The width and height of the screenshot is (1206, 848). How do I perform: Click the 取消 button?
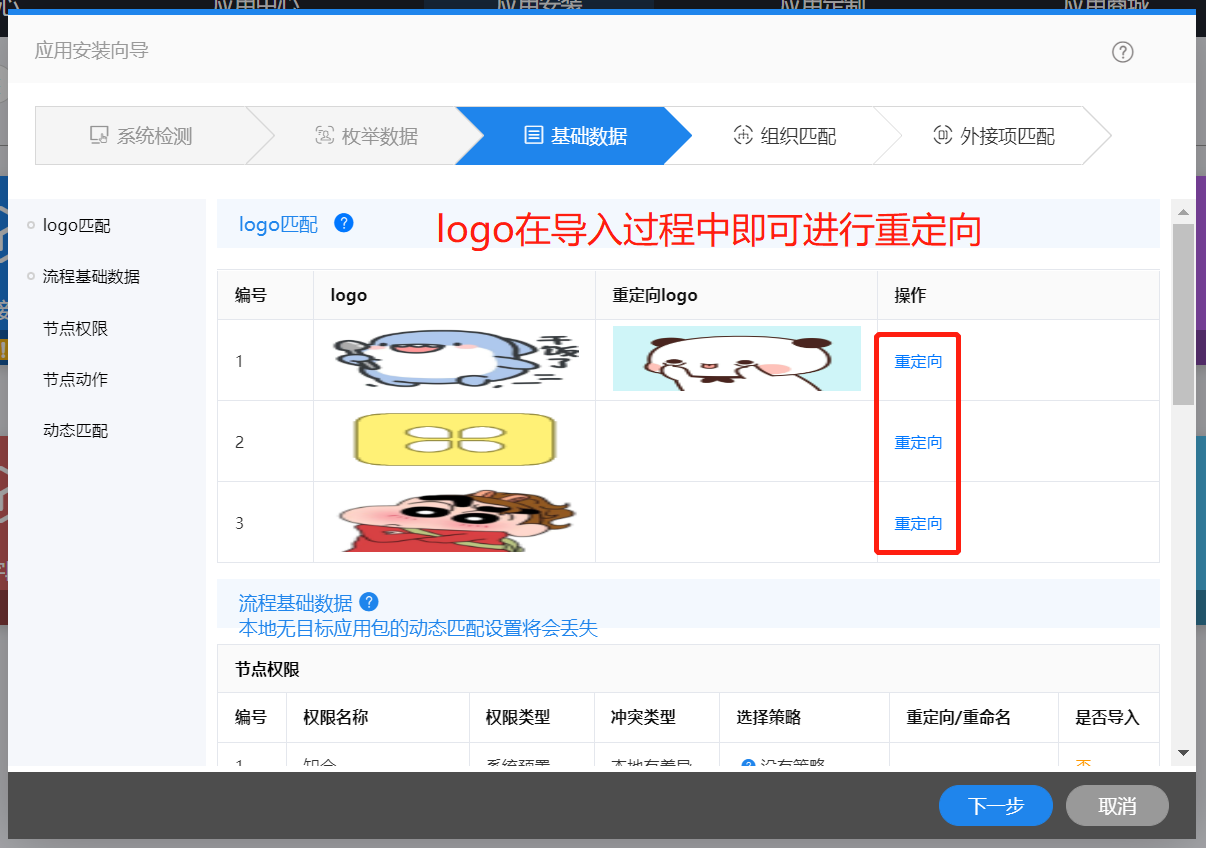tap(1117, 806)
